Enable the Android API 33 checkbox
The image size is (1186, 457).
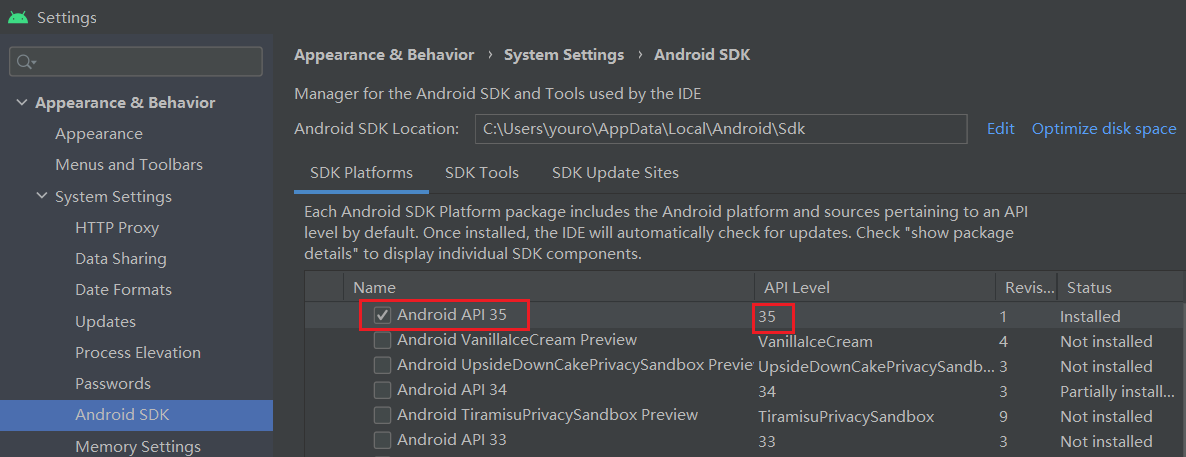pyautogui.click(x=383, y=440)
